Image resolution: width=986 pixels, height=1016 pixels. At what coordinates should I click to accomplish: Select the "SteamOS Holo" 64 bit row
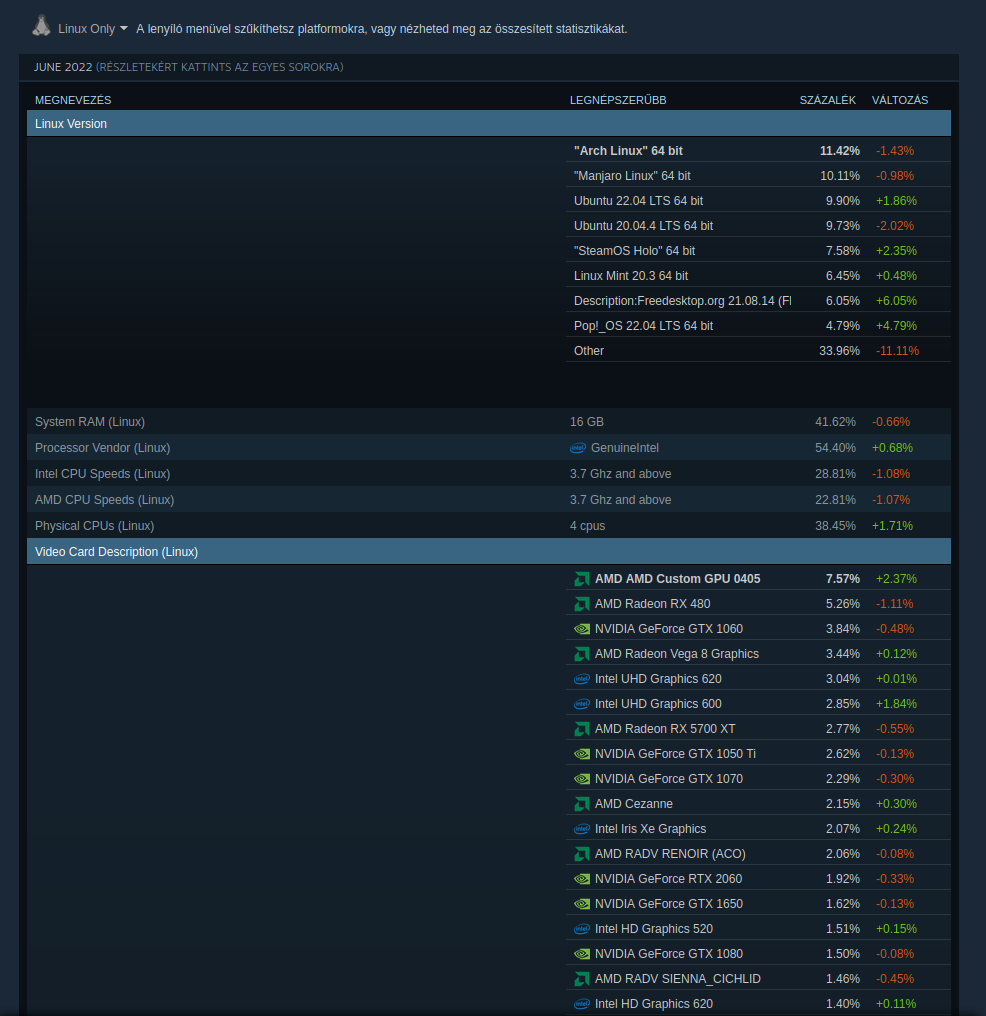(759, 251)
